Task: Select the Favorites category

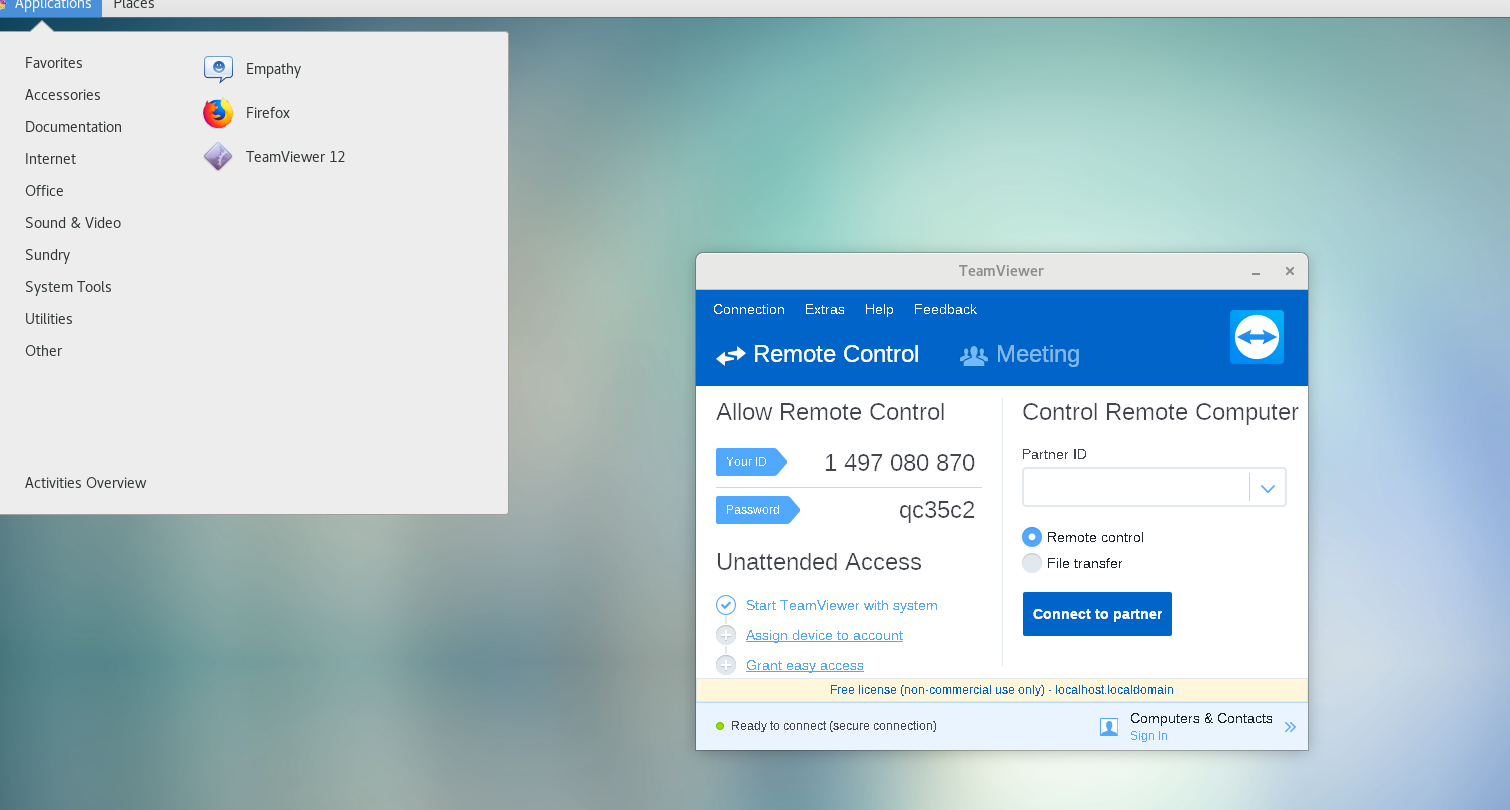Action: tap(54, 63)
